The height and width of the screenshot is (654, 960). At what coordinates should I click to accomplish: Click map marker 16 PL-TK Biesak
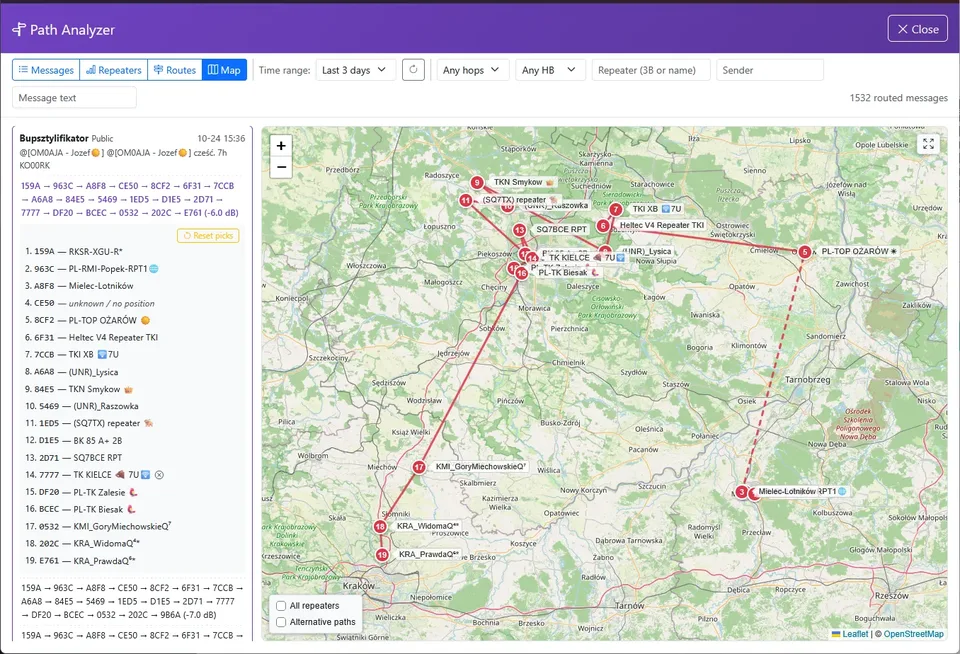point(522,273)
